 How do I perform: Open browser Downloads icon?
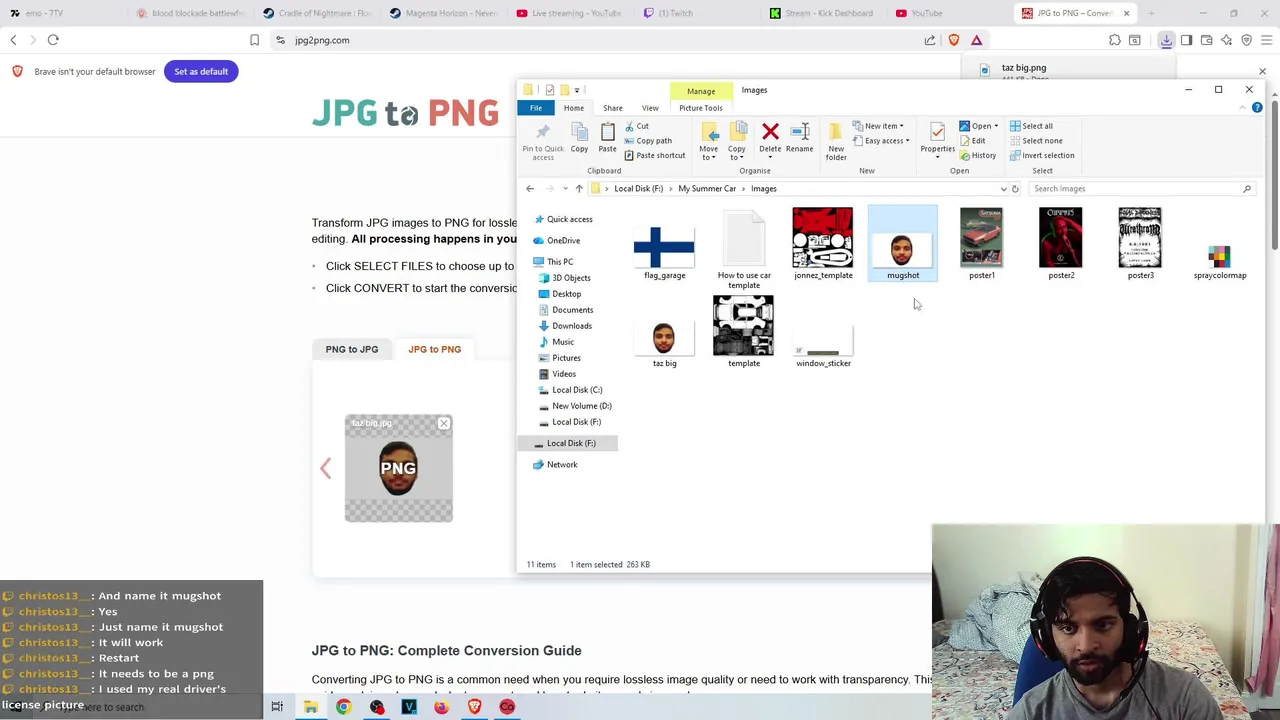point(1166,40)
